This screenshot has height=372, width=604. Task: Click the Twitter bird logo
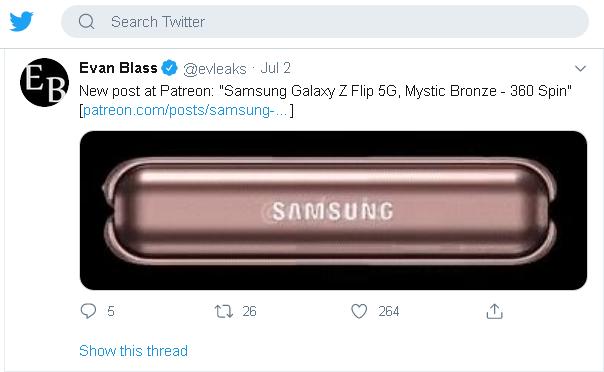click(x=21, y=21)
